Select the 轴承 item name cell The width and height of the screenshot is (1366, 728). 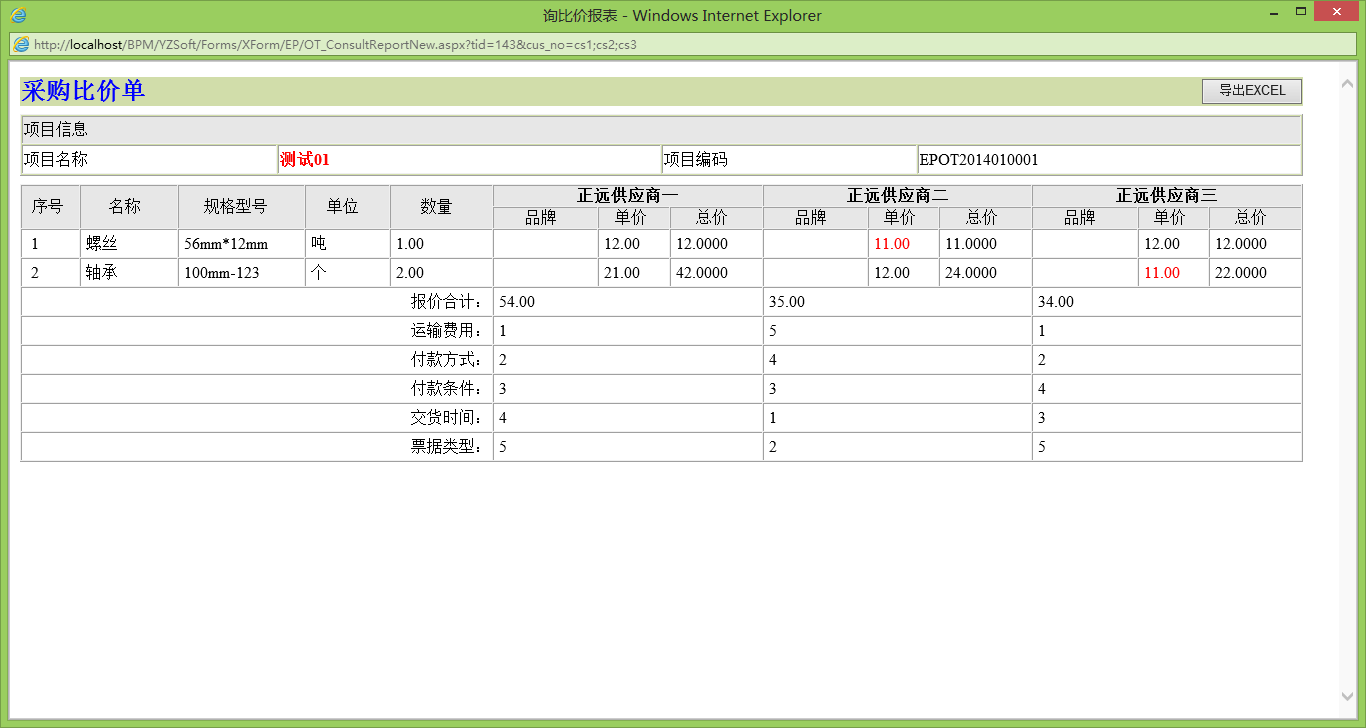[x=100, y=272]
